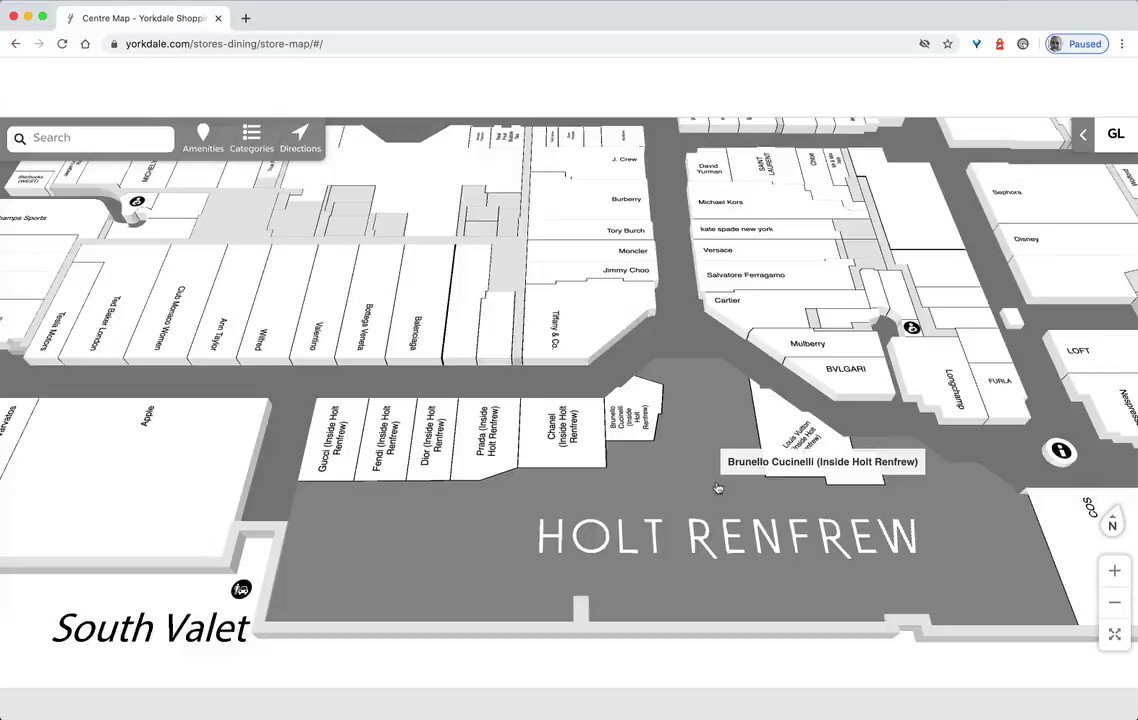Select the Bottega Veneta store
This screenshot has width=1138, height=720.
click(365, 327)
